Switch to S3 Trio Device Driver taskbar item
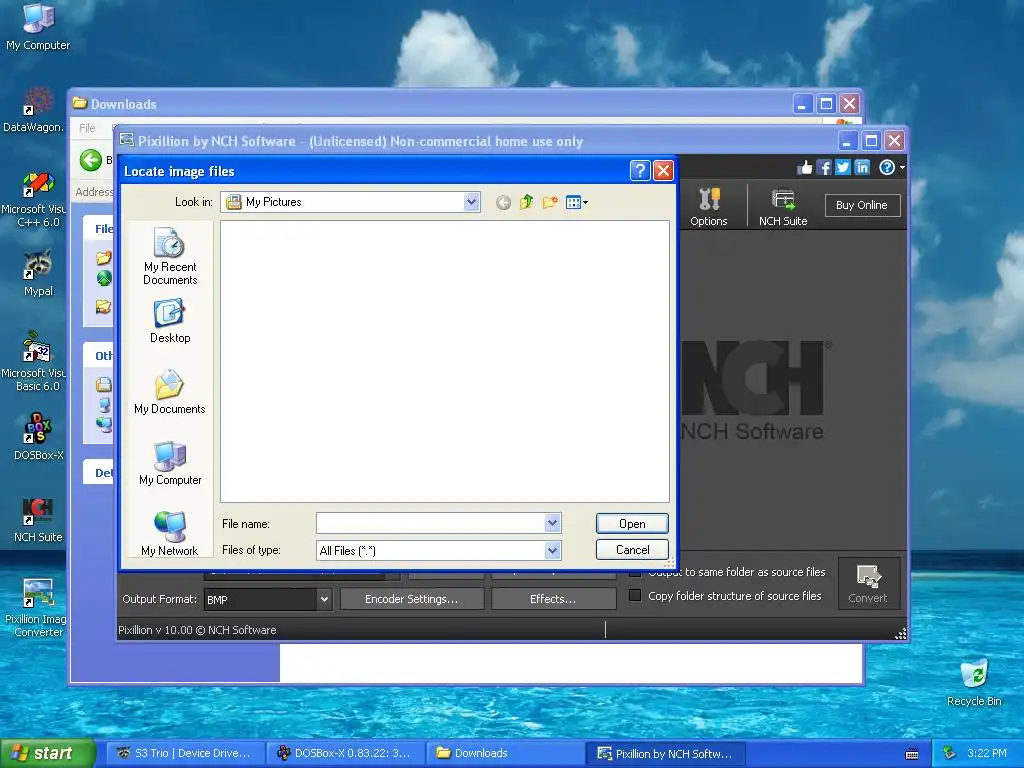Image resolution: width=1024 pixels, height=768 pixels. (x=185, y=753)
